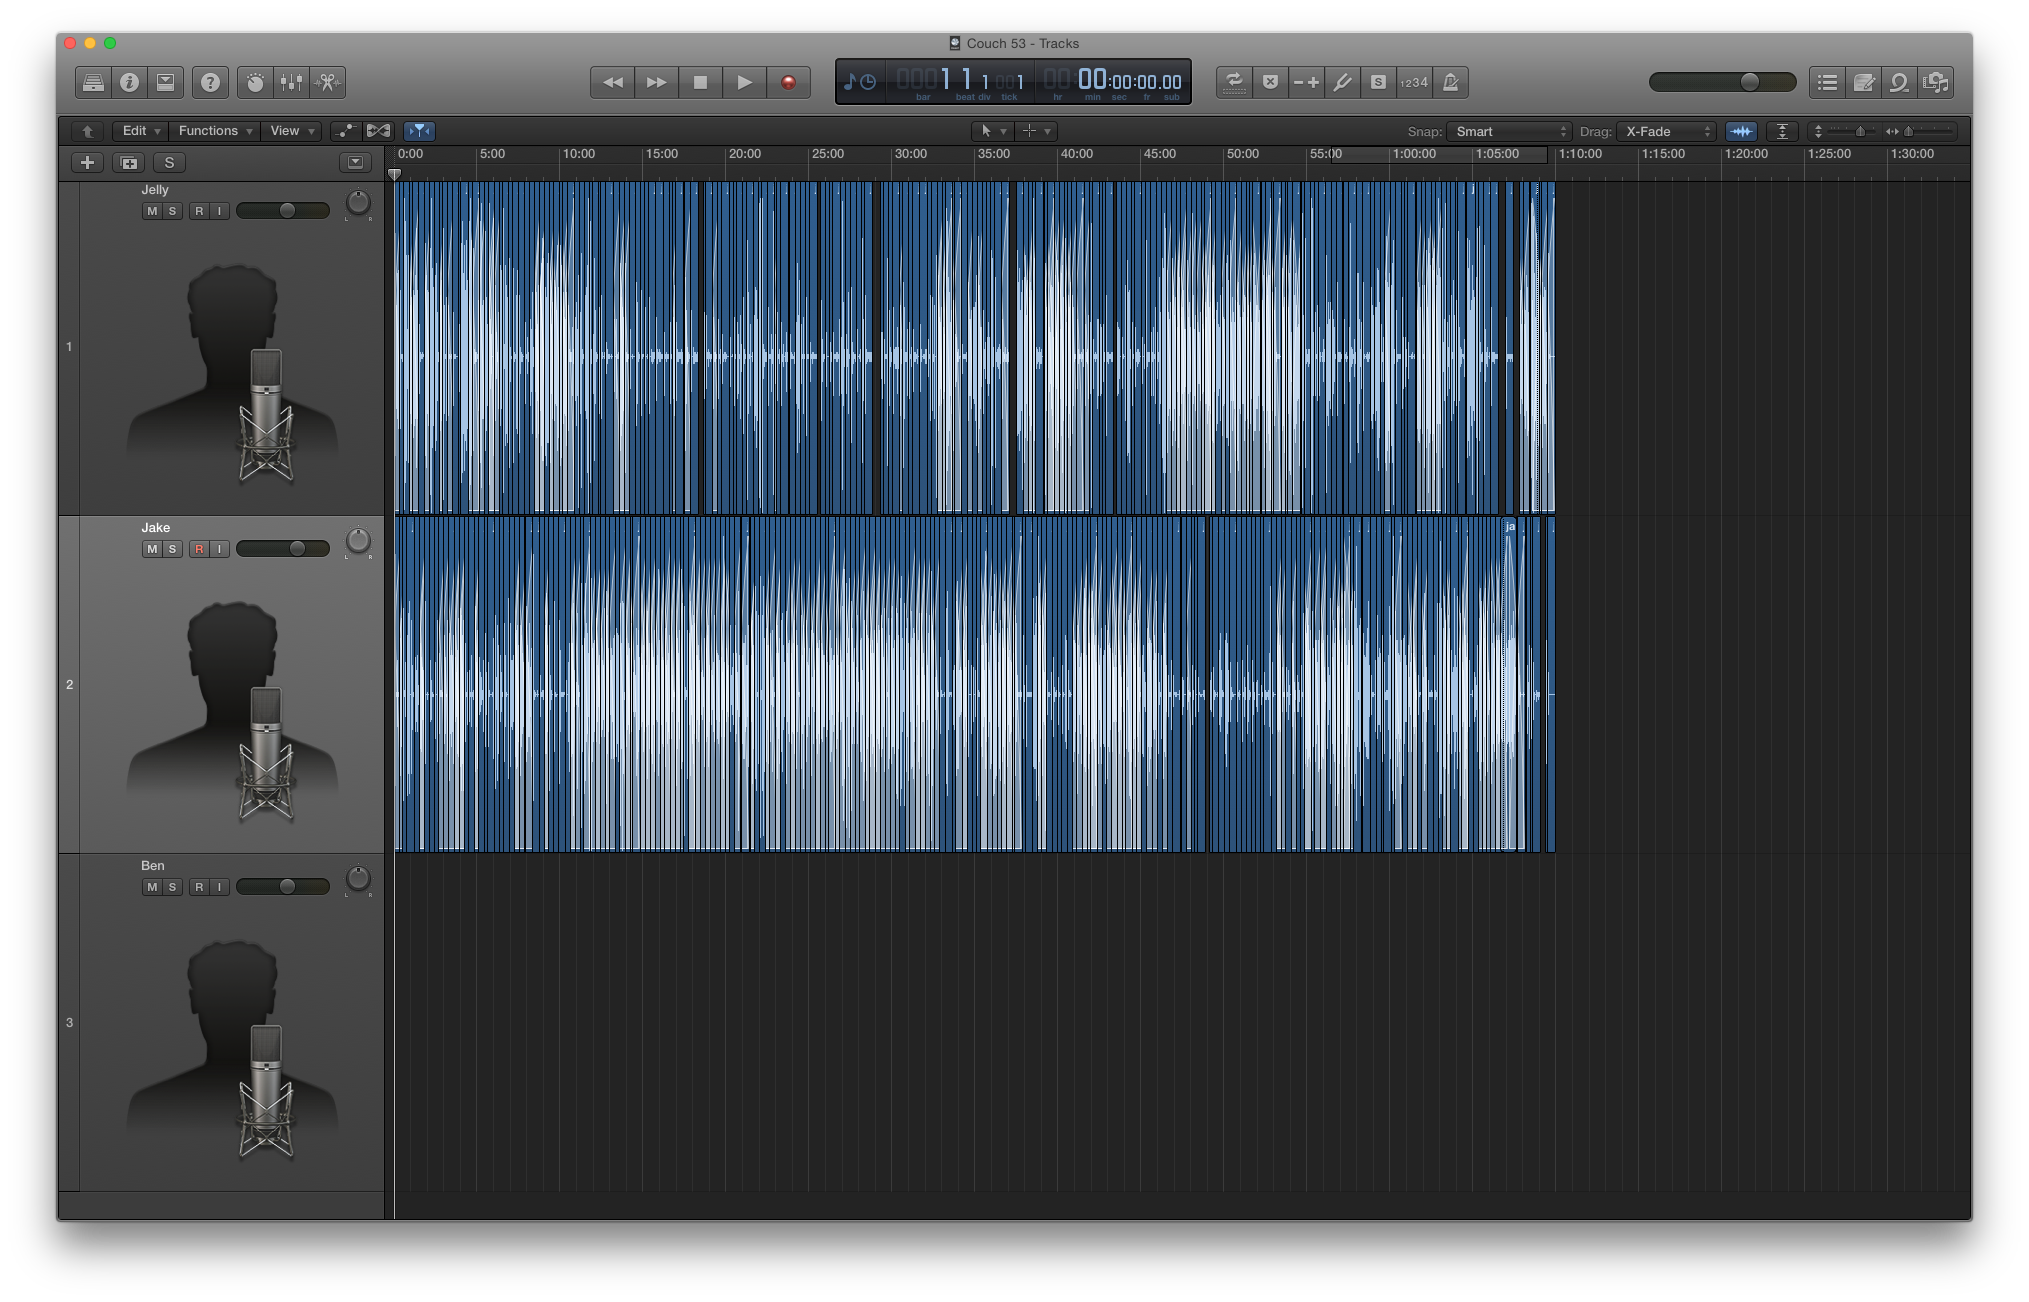
Task: Show Smart Controls knob button
Action: [x=256, y=82]
